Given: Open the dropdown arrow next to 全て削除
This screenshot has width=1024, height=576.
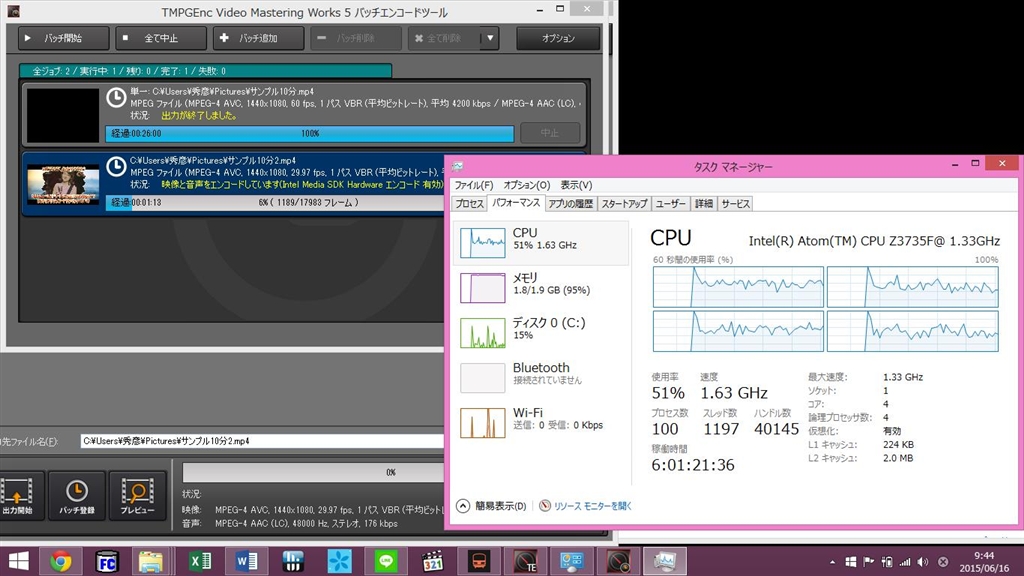Looking at the screenshot, I should coord(490,39).
